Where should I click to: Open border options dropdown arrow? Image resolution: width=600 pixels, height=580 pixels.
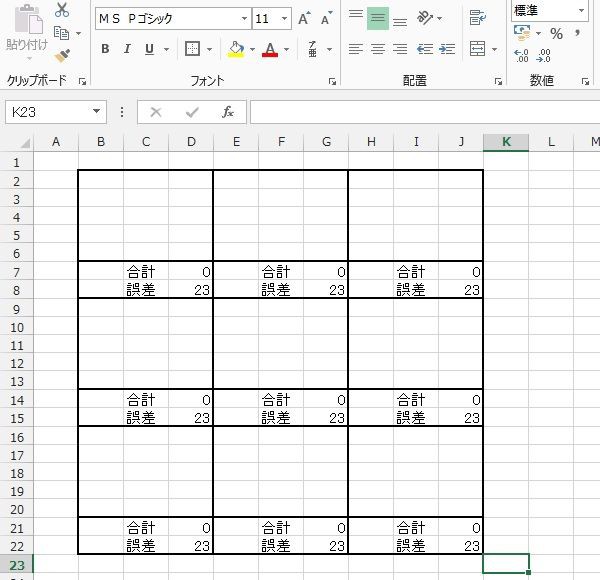tap(209, 49)
